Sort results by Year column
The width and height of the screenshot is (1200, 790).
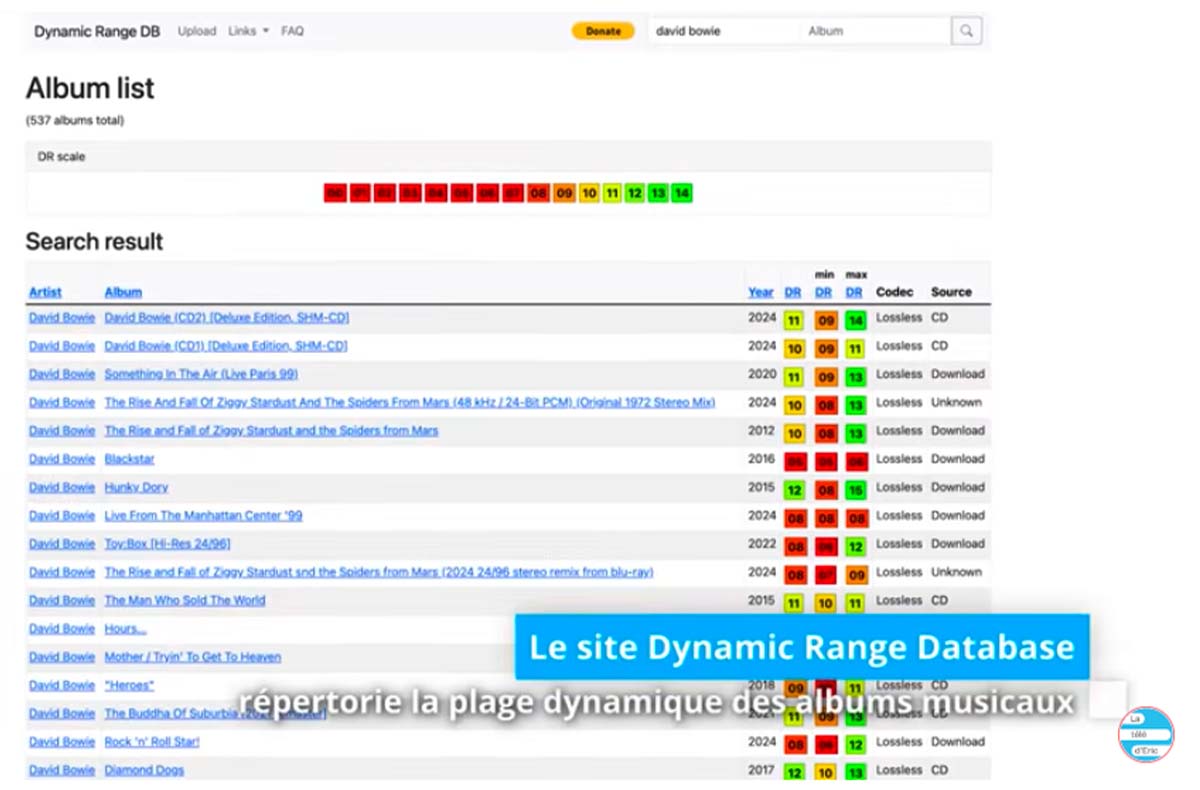pos(761,292)
